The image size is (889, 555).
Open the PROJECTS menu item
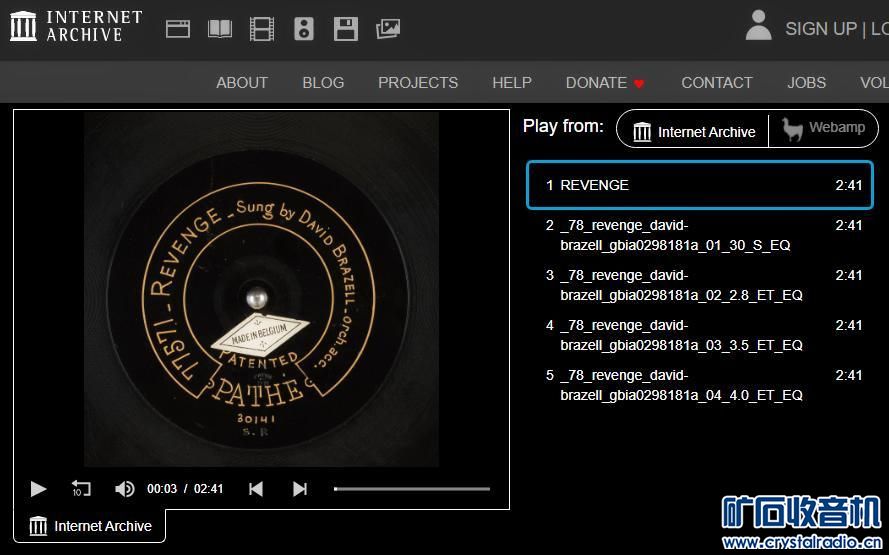pyautogui.click(x=418, y=83)
